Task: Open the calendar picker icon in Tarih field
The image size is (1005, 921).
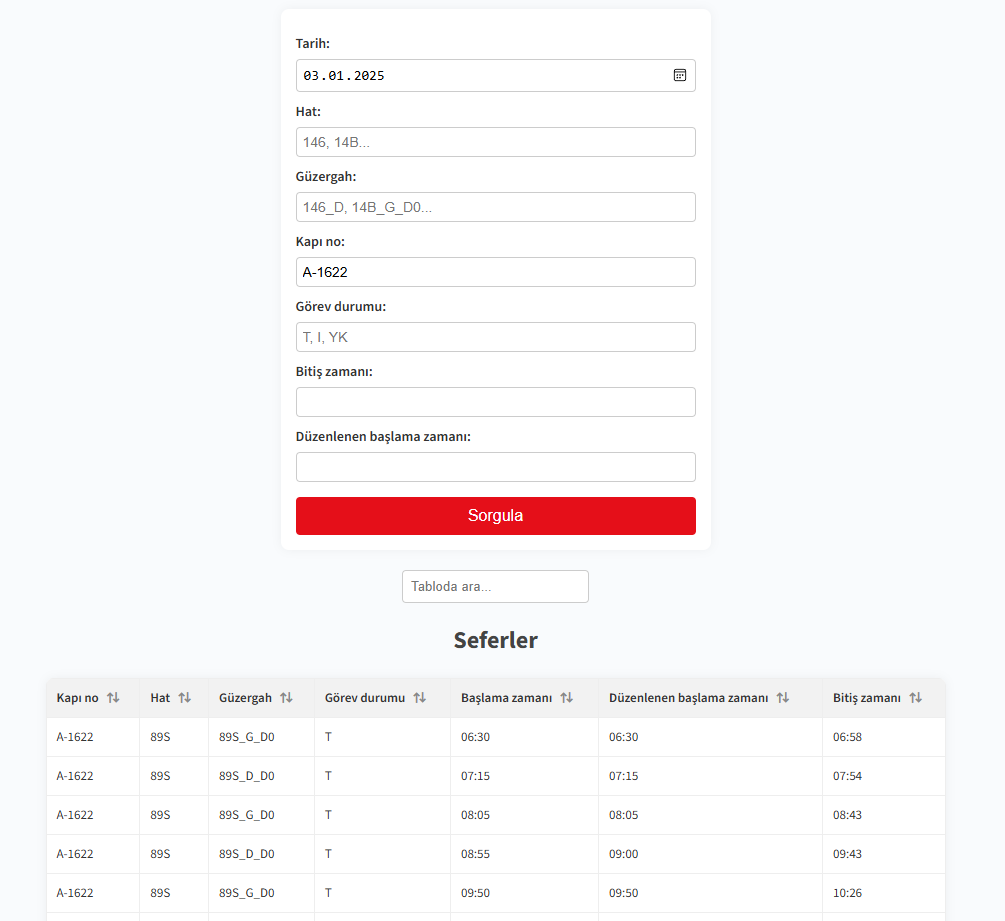Action: (x=679, y=75)
